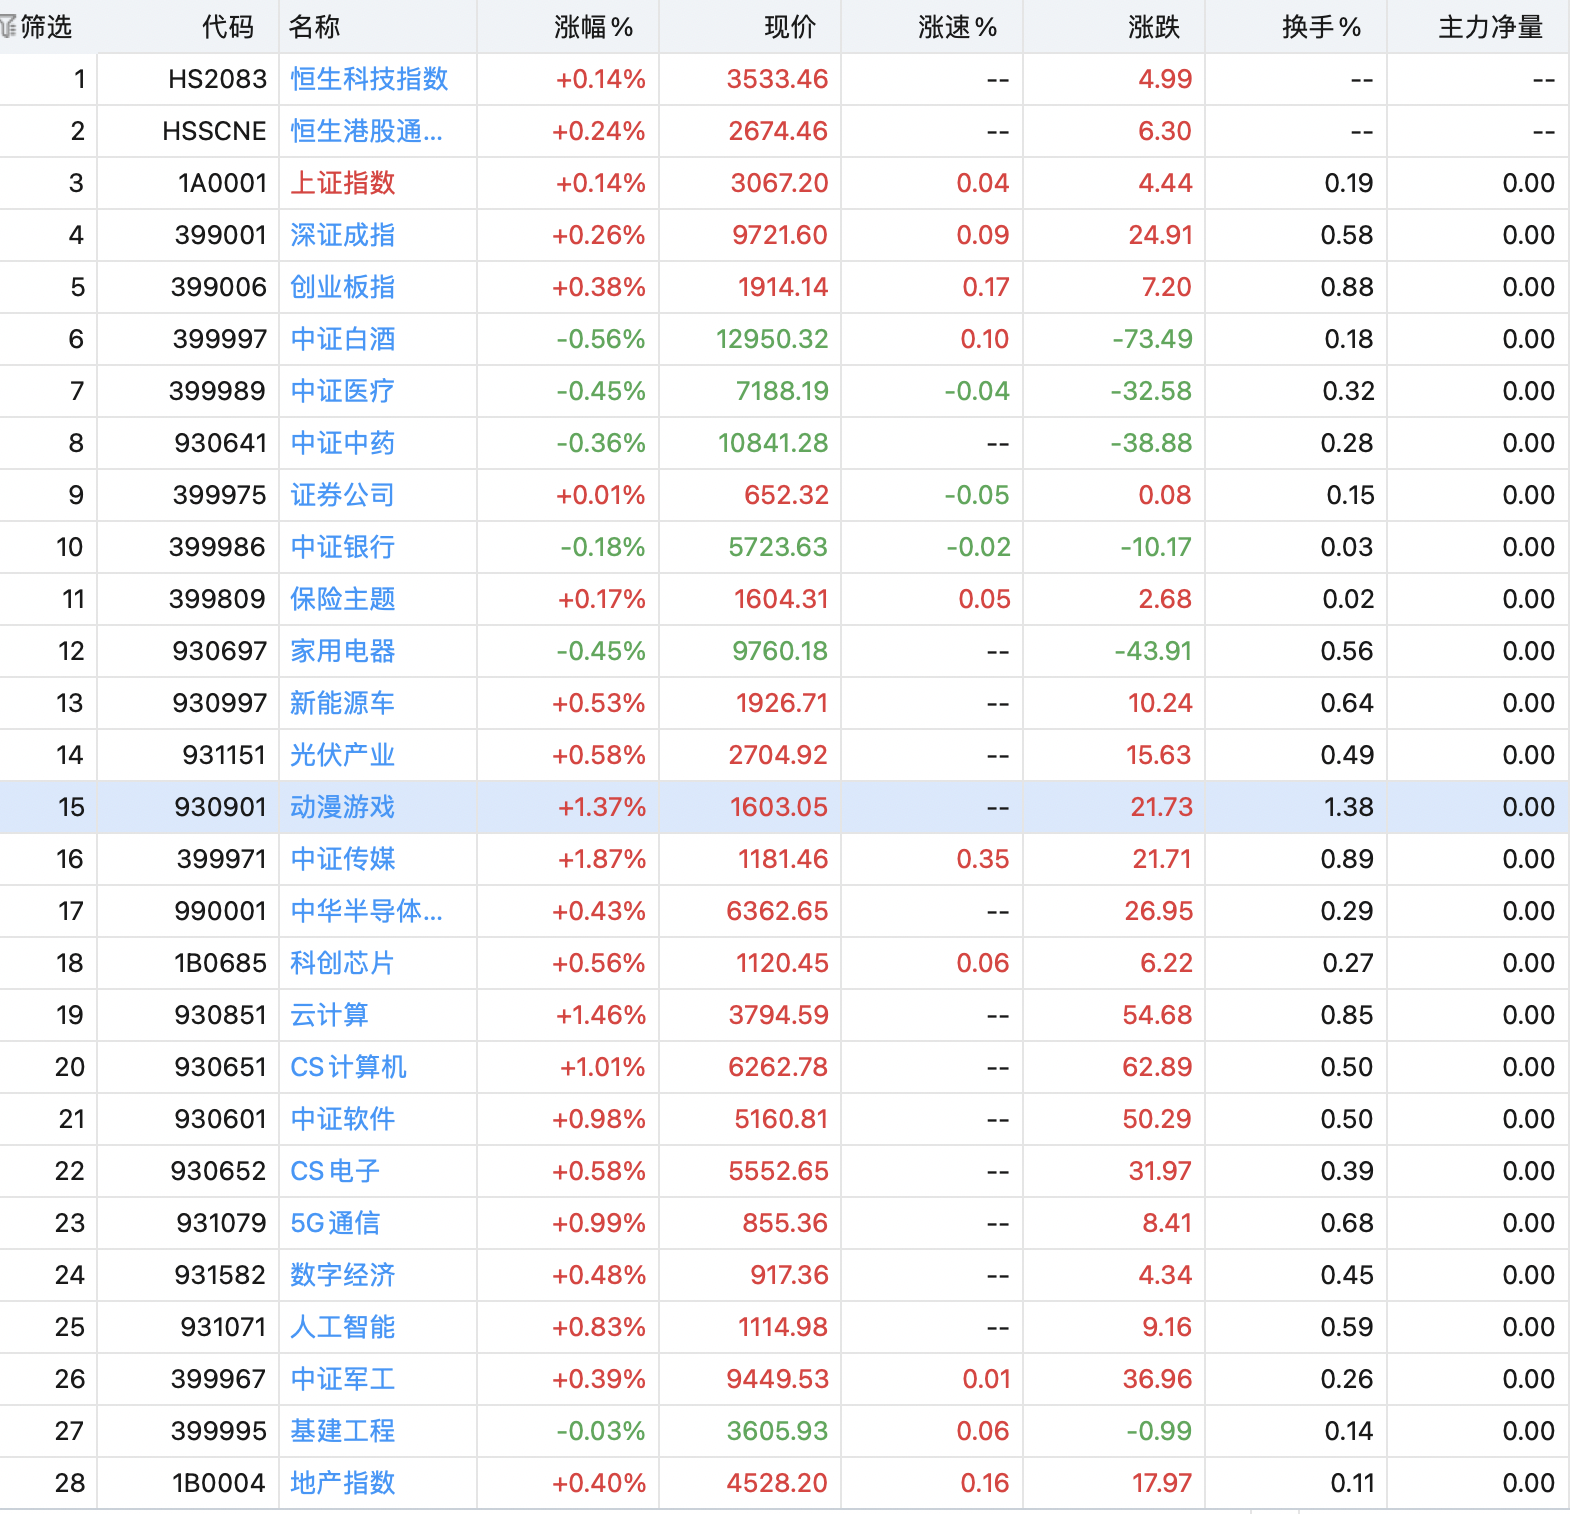Select the 创业板指 name link
This screenshot has height=1514, width=1570.
[x=343, y=287]
